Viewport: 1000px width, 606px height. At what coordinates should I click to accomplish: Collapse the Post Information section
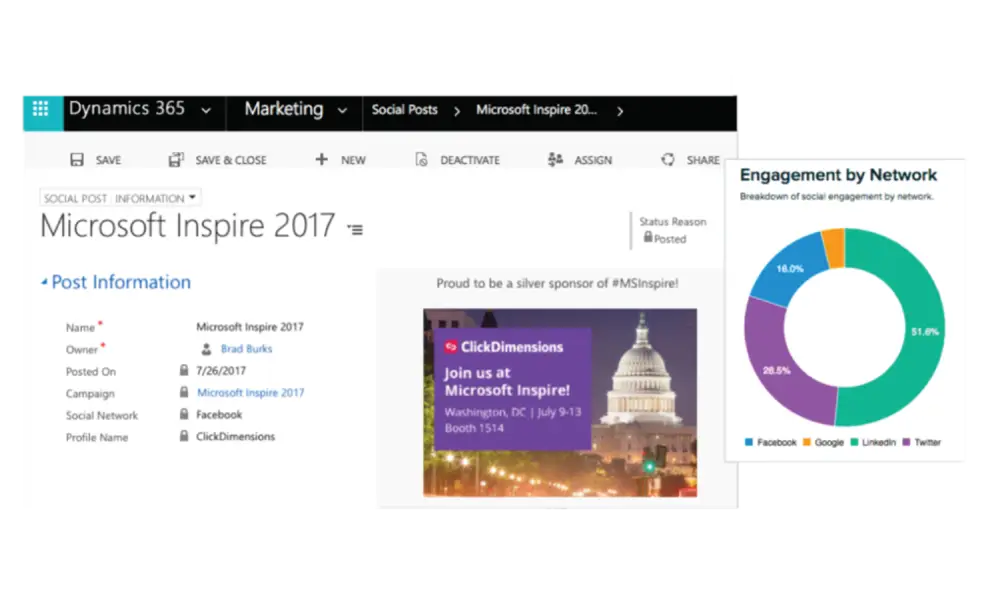[44, 282]
